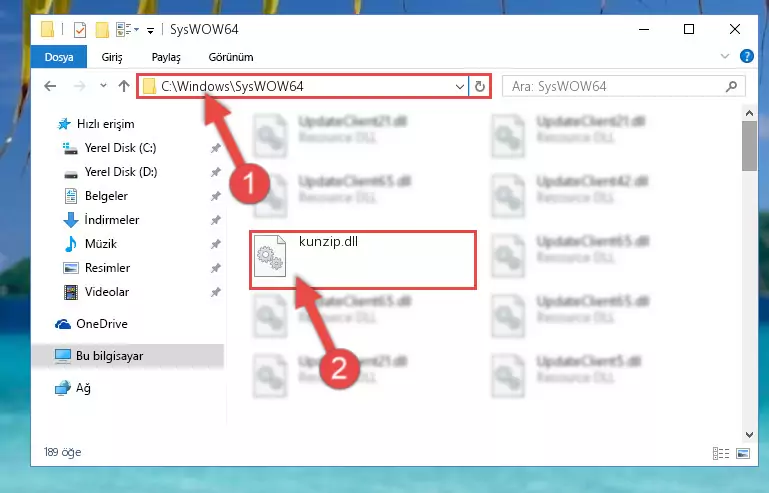This screenshot has height=493, width=769.
Task: Click the New folder quick access icon
Action: coord(102,30)
